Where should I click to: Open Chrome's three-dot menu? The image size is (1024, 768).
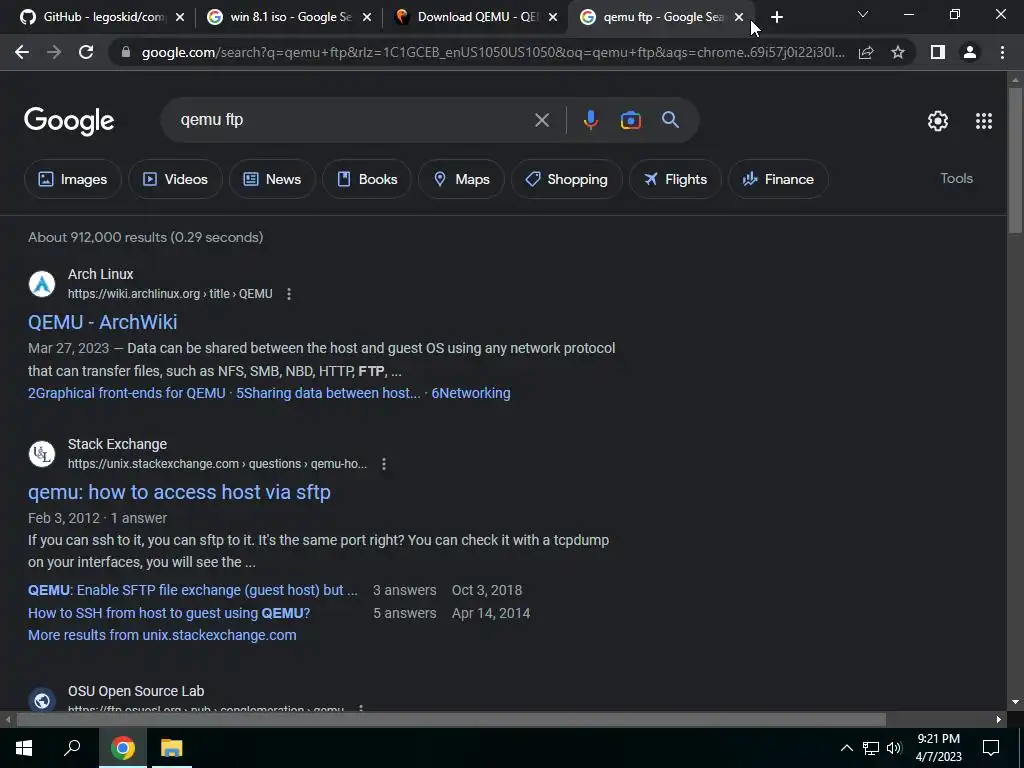(1002, 52)
